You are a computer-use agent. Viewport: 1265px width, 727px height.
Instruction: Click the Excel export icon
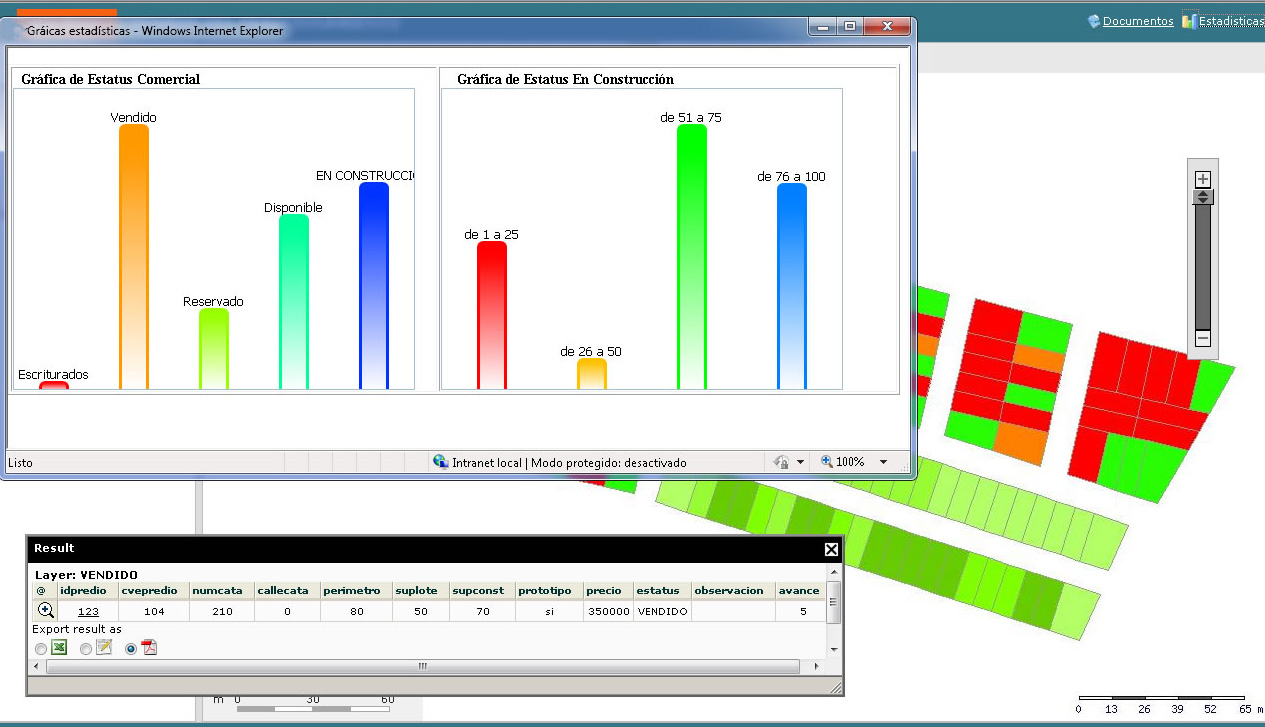59,648
